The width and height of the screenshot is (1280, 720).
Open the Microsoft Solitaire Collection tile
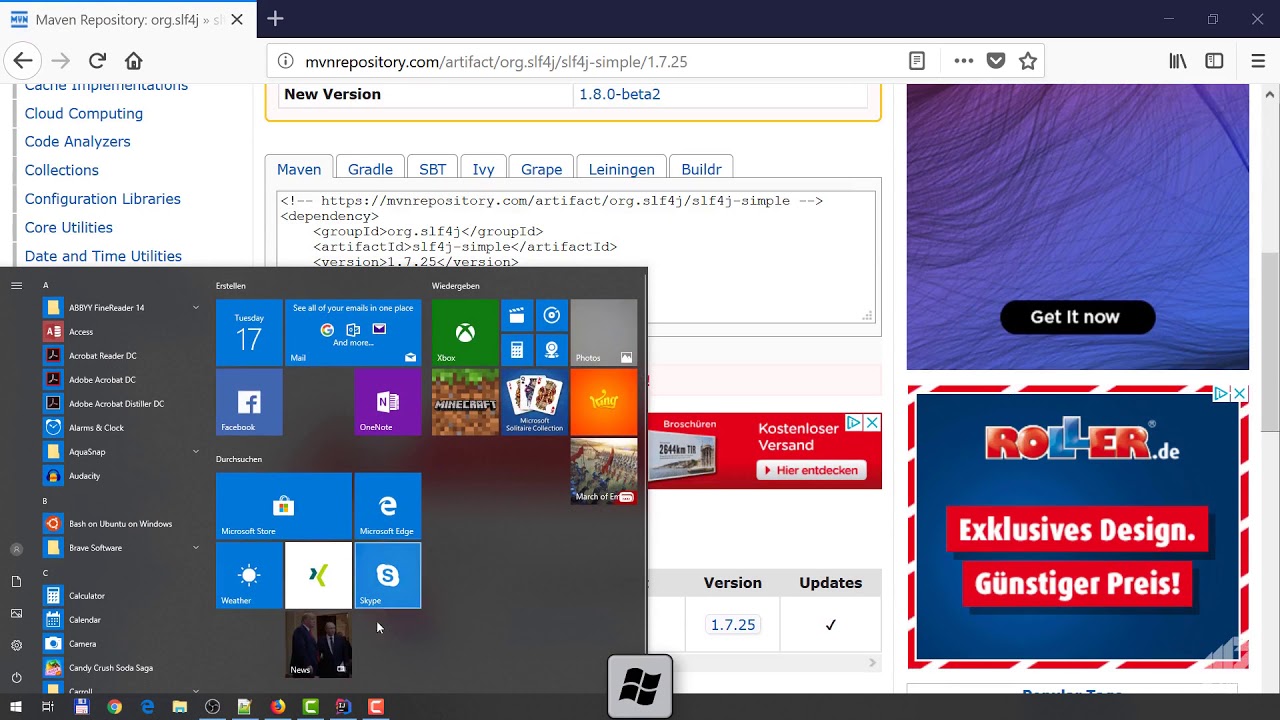(x=534, y=402)
